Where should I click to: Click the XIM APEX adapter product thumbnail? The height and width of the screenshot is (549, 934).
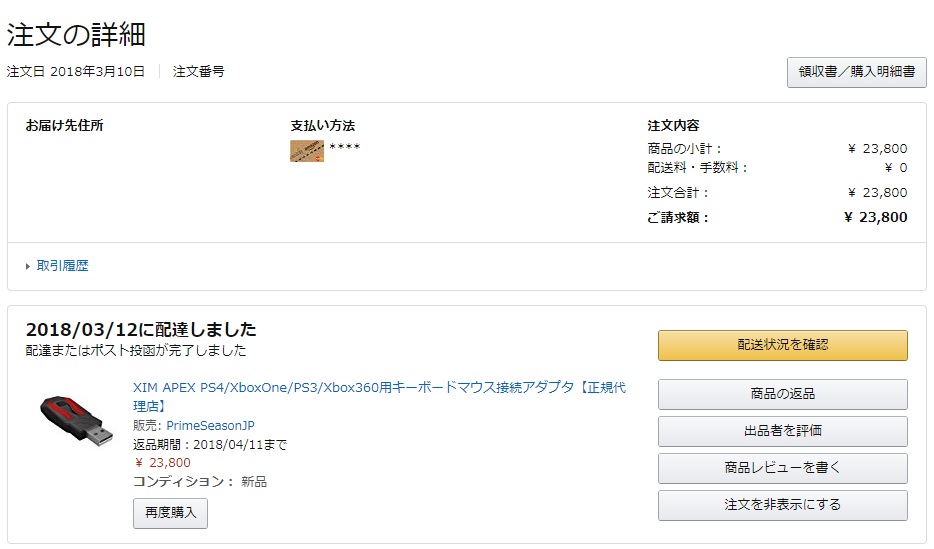coord(76,420)
